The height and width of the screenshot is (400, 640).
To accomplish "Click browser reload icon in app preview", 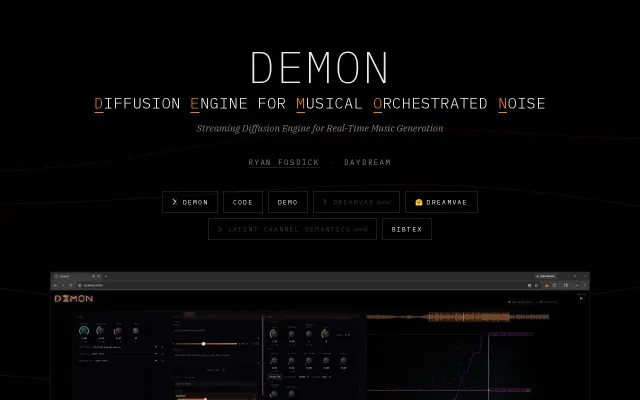I will click(71, 285).
